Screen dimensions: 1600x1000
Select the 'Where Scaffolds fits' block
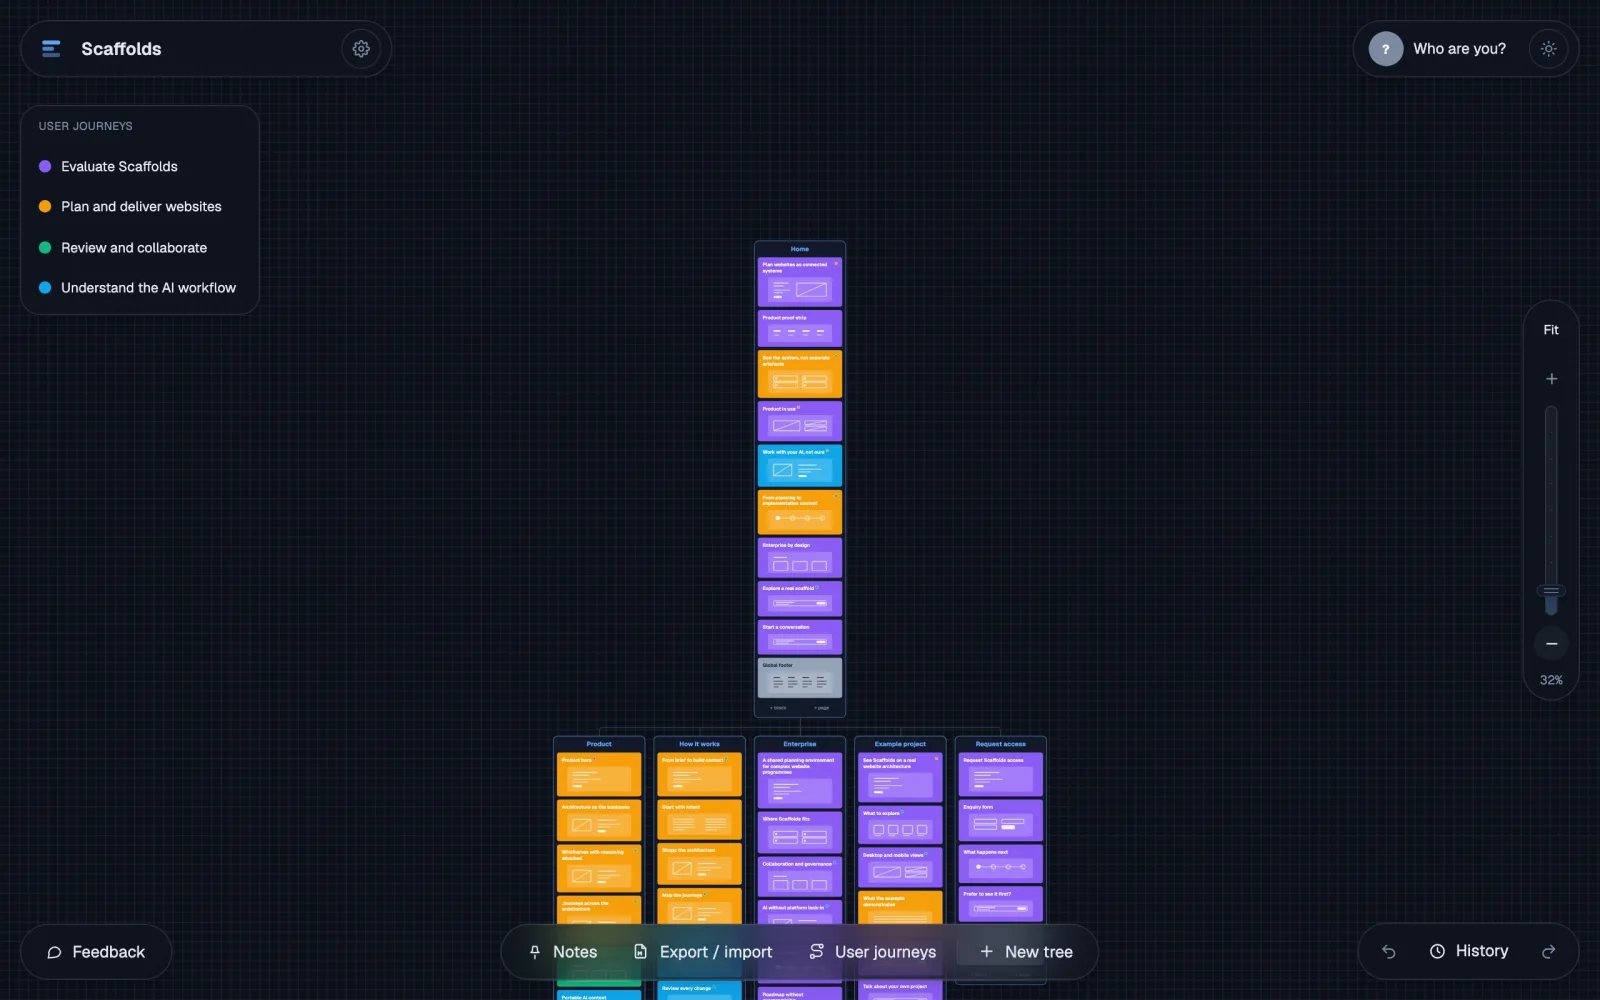800,832
